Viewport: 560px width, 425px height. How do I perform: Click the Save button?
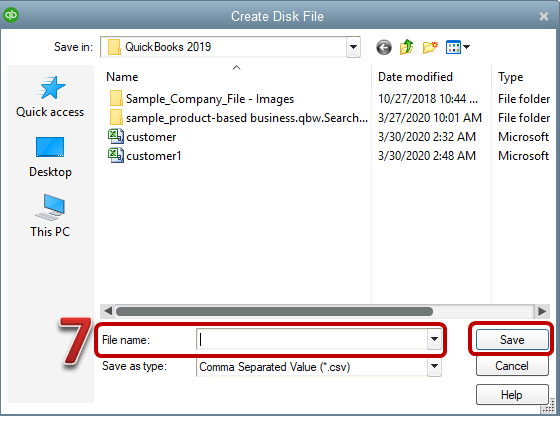[512, 339]
